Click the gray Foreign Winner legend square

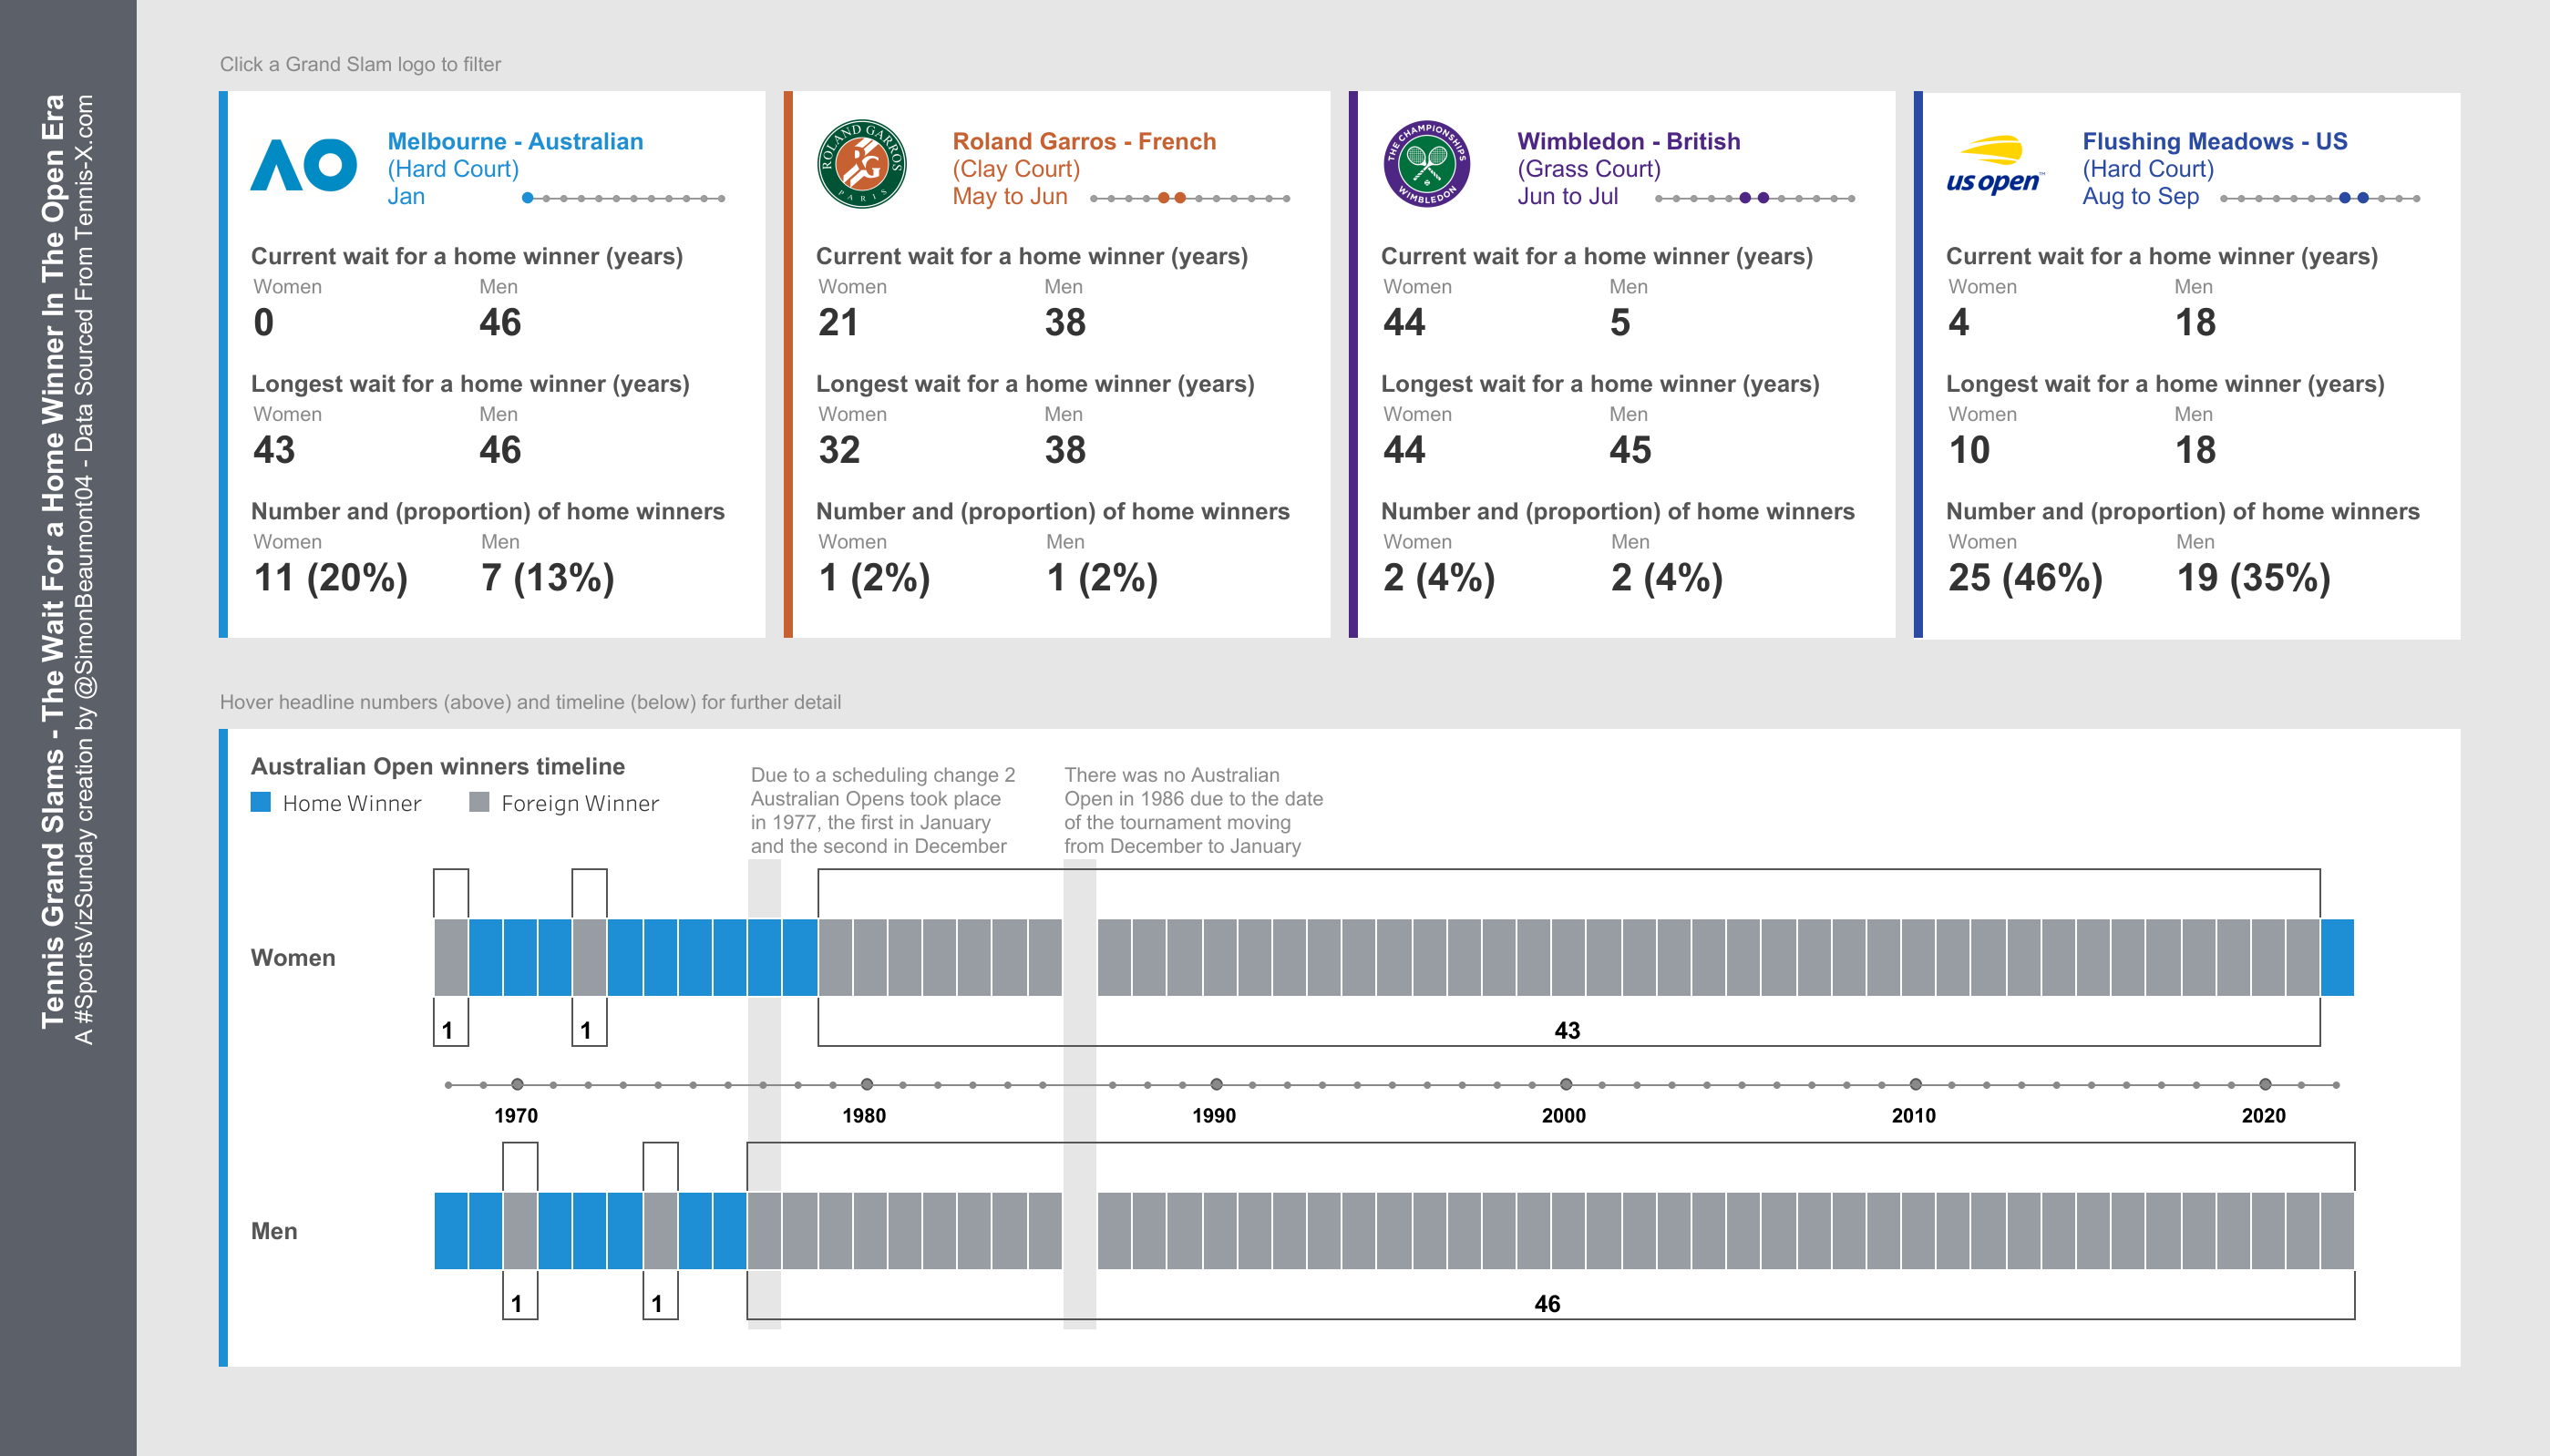(479, 802)
